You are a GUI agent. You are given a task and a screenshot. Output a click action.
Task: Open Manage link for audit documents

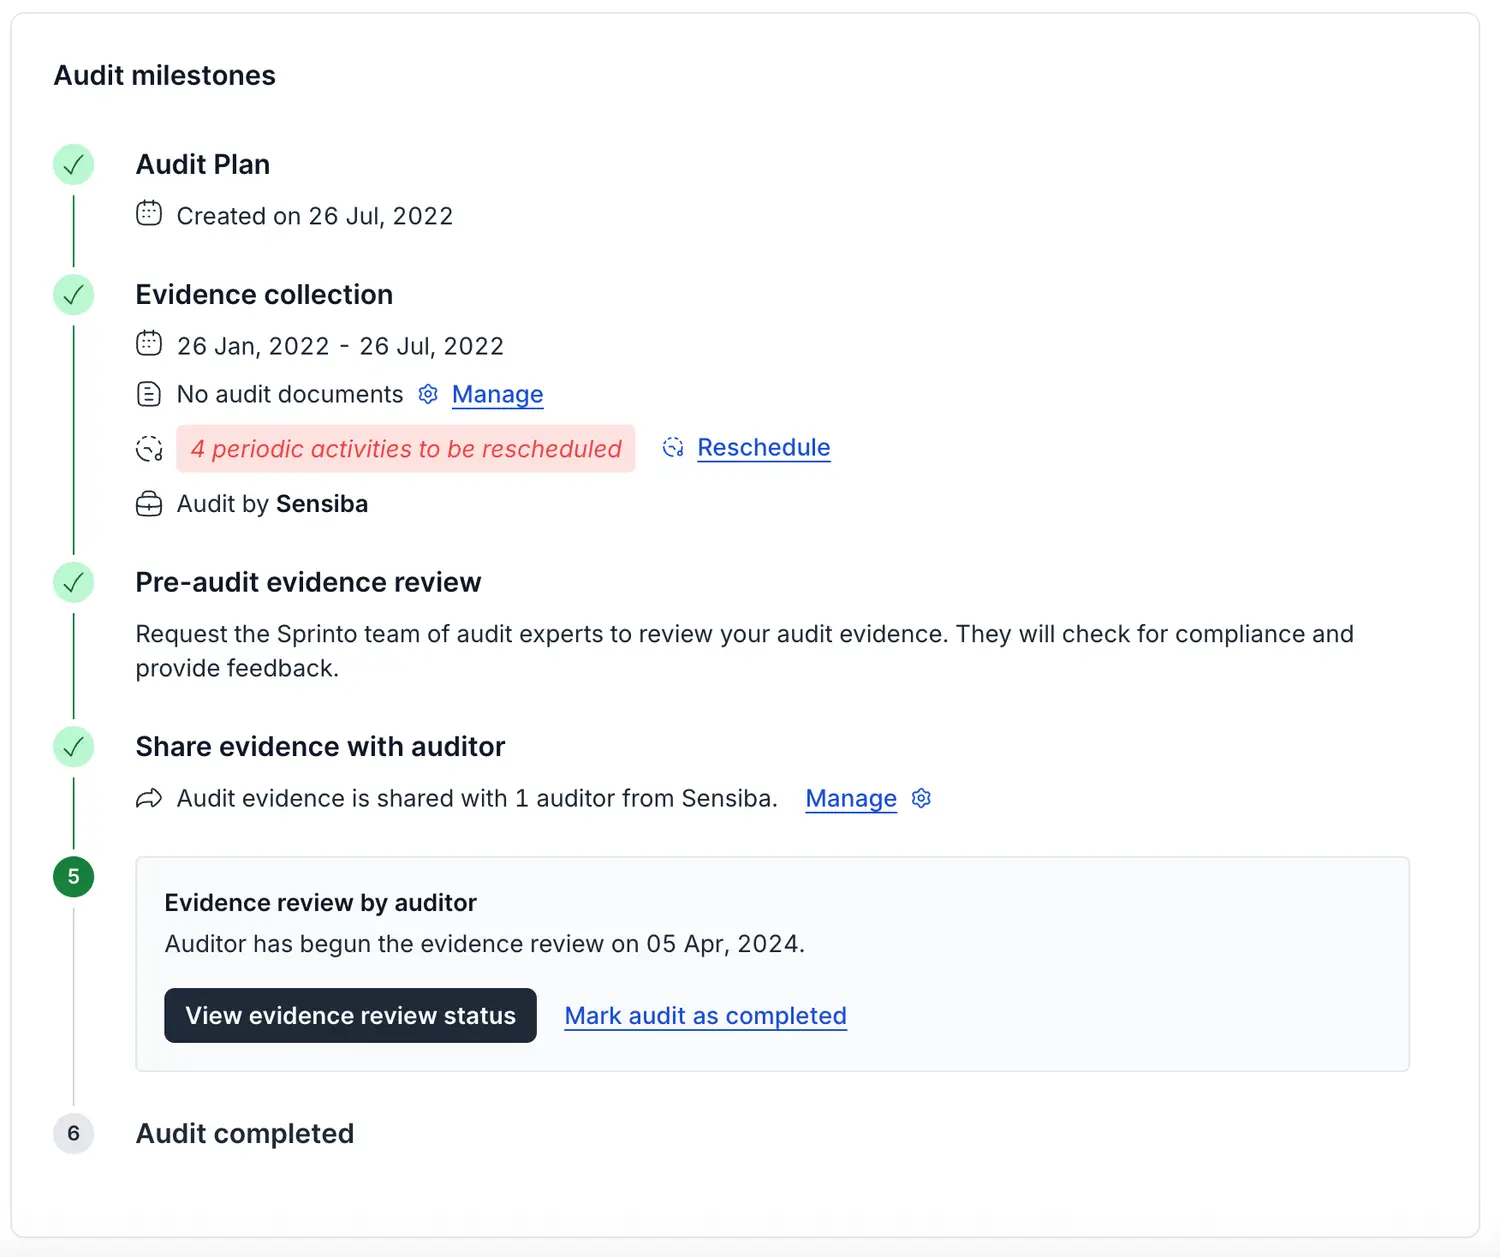point(497,394)
